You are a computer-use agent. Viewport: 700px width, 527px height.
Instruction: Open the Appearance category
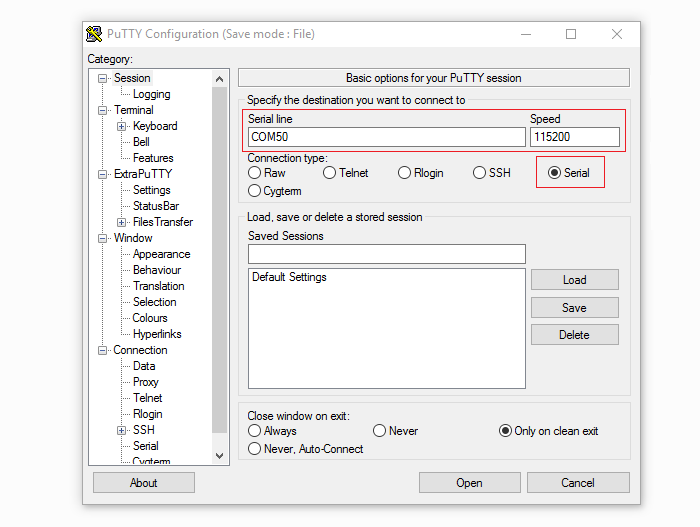point(162,254)
